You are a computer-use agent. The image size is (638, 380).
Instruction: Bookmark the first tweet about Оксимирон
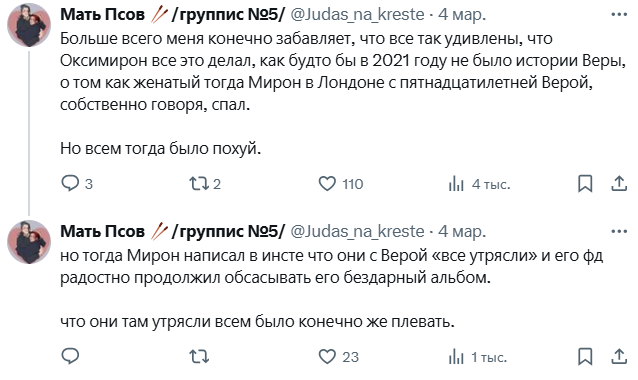[585, 183]
